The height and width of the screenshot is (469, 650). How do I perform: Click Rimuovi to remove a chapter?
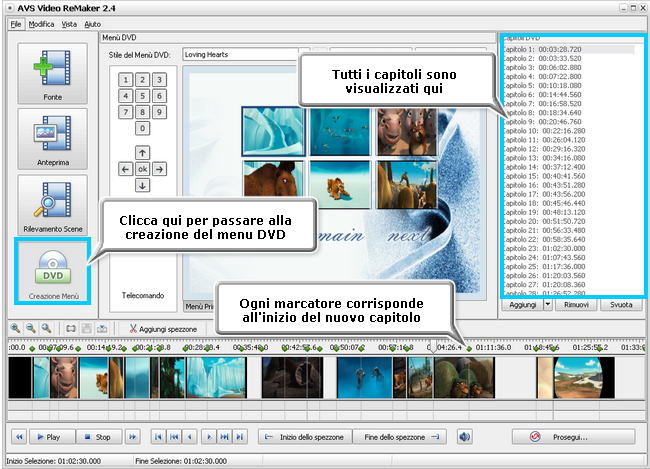coord(576,305)
